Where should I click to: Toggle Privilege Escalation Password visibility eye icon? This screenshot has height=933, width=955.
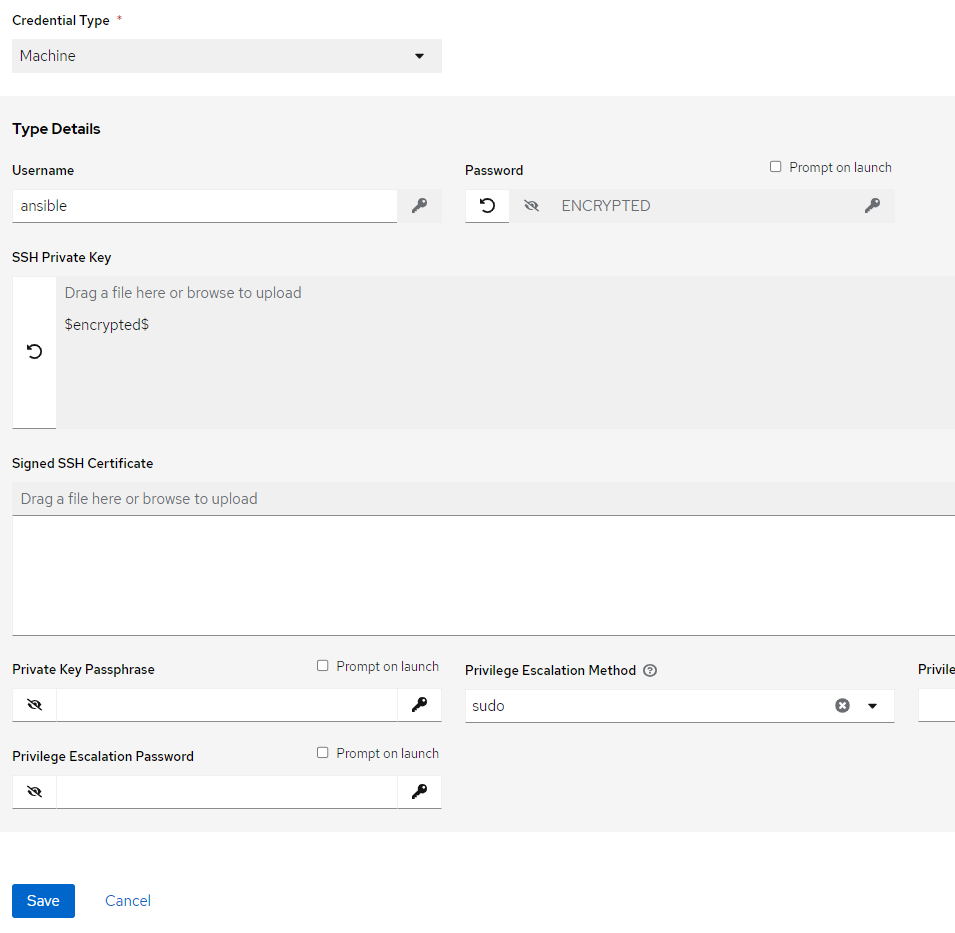[x=34, y=792]
